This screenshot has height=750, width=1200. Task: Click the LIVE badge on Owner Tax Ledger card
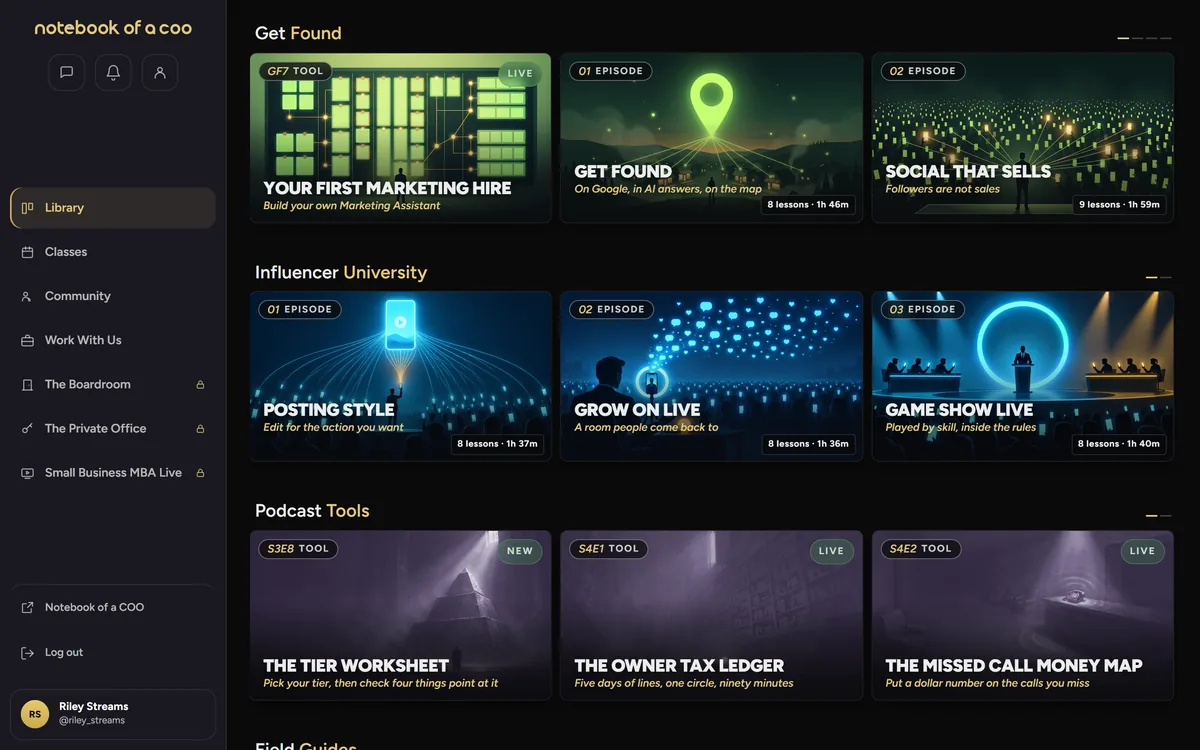[x=831, y=551]
